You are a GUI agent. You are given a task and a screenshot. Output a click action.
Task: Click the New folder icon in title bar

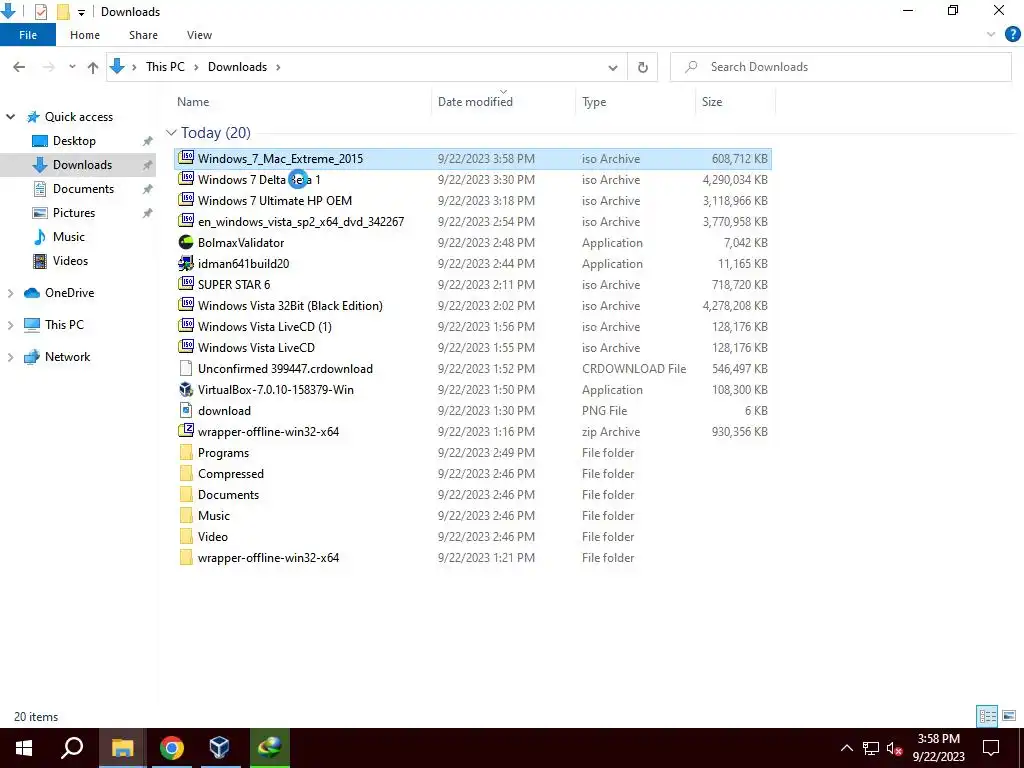(x=63, y=11)
